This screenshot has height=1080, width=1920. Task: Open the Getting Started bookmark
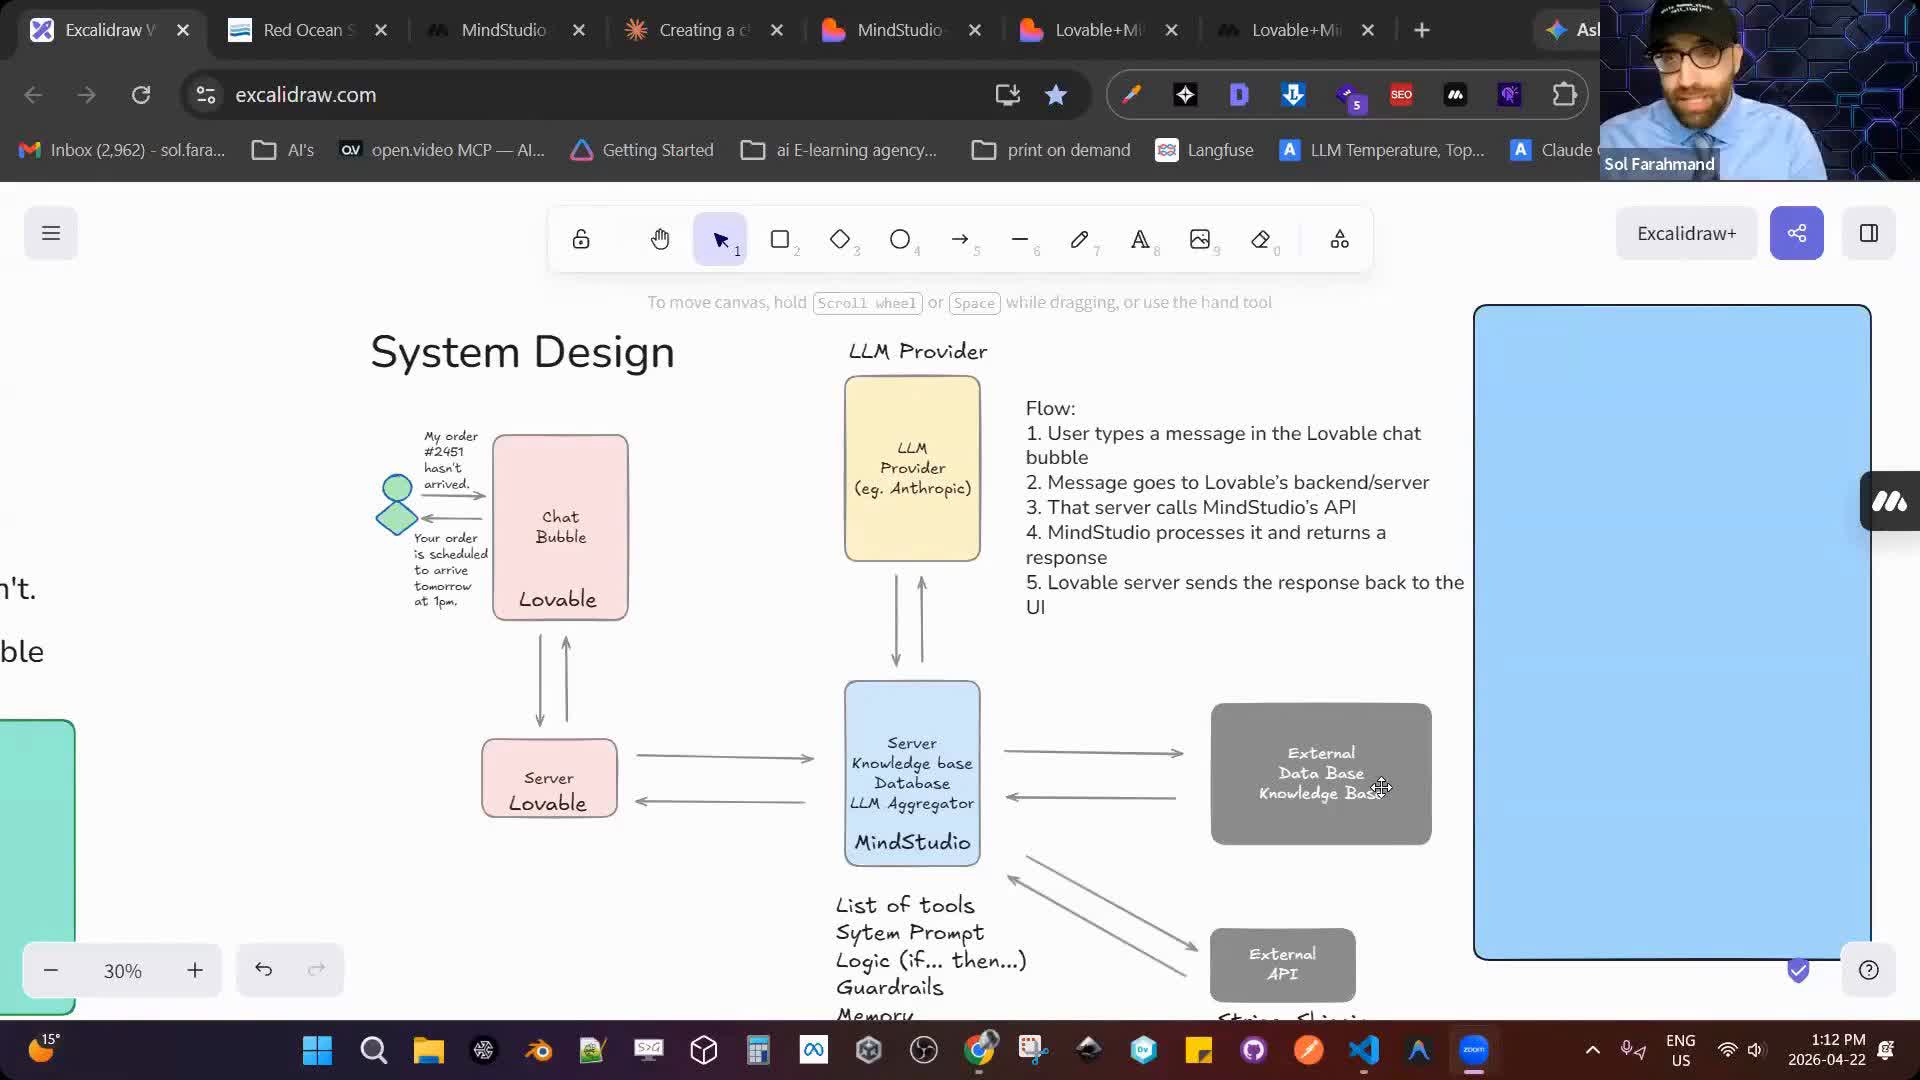642,150
